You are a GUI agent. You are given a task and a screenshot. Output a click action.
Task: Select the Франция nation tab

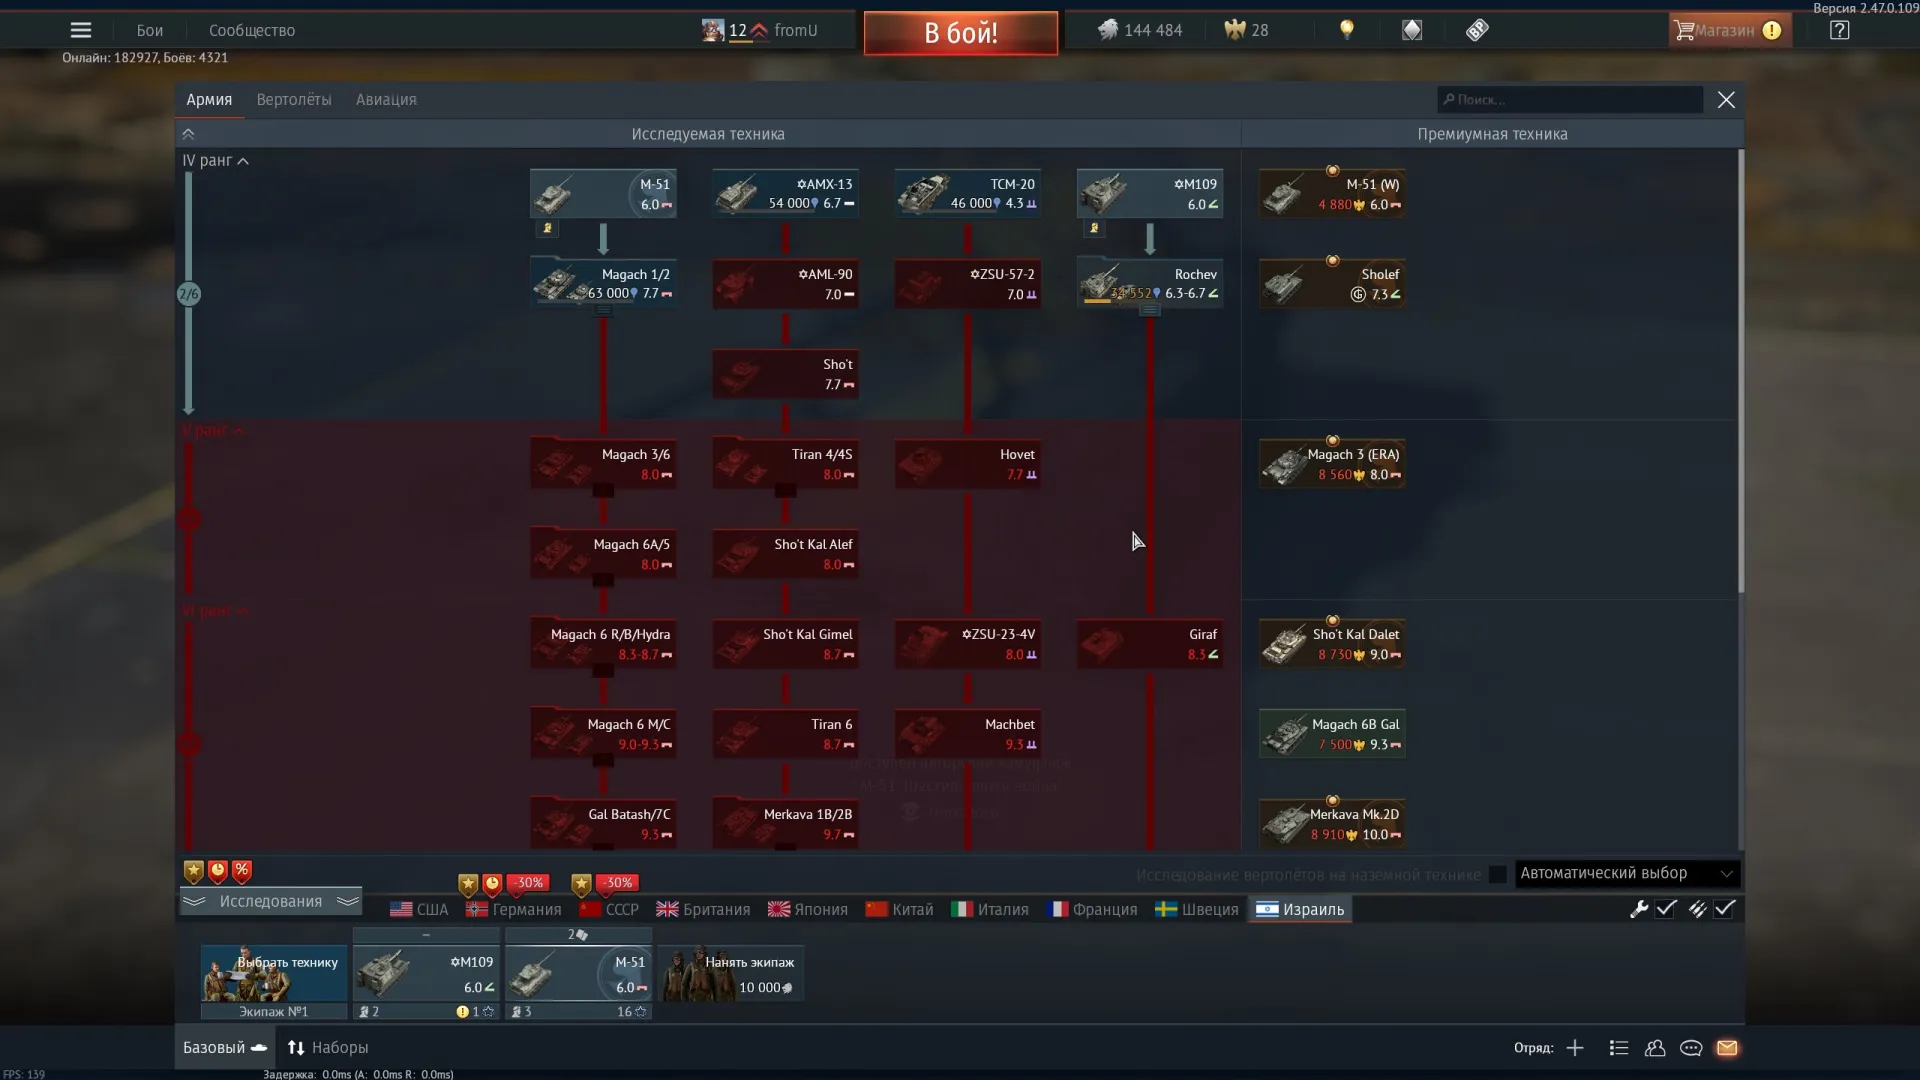[x=1092, y=909]
